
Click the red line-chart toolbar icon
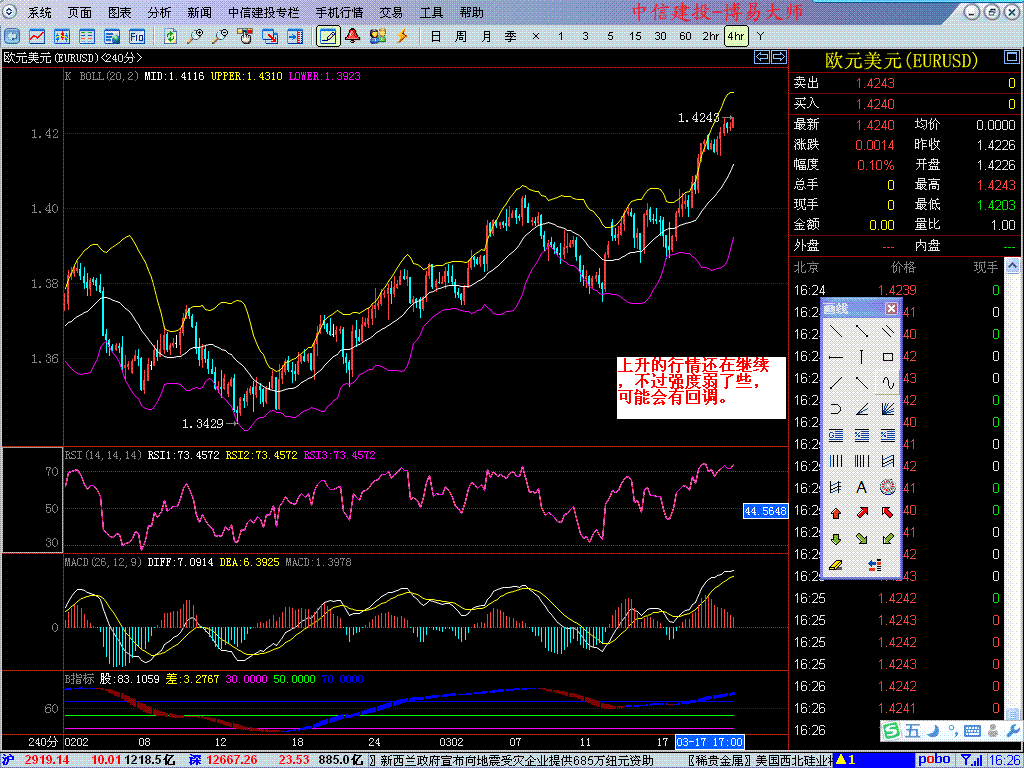point(37,37)
